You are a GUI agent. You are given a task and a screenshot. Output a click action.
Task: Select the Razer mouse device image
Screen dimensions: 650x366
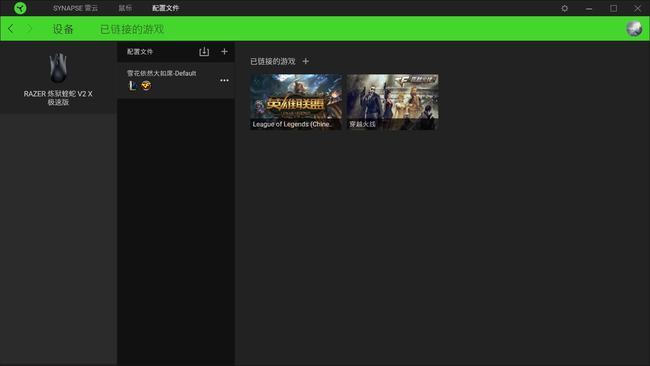(x=58, y=68)
